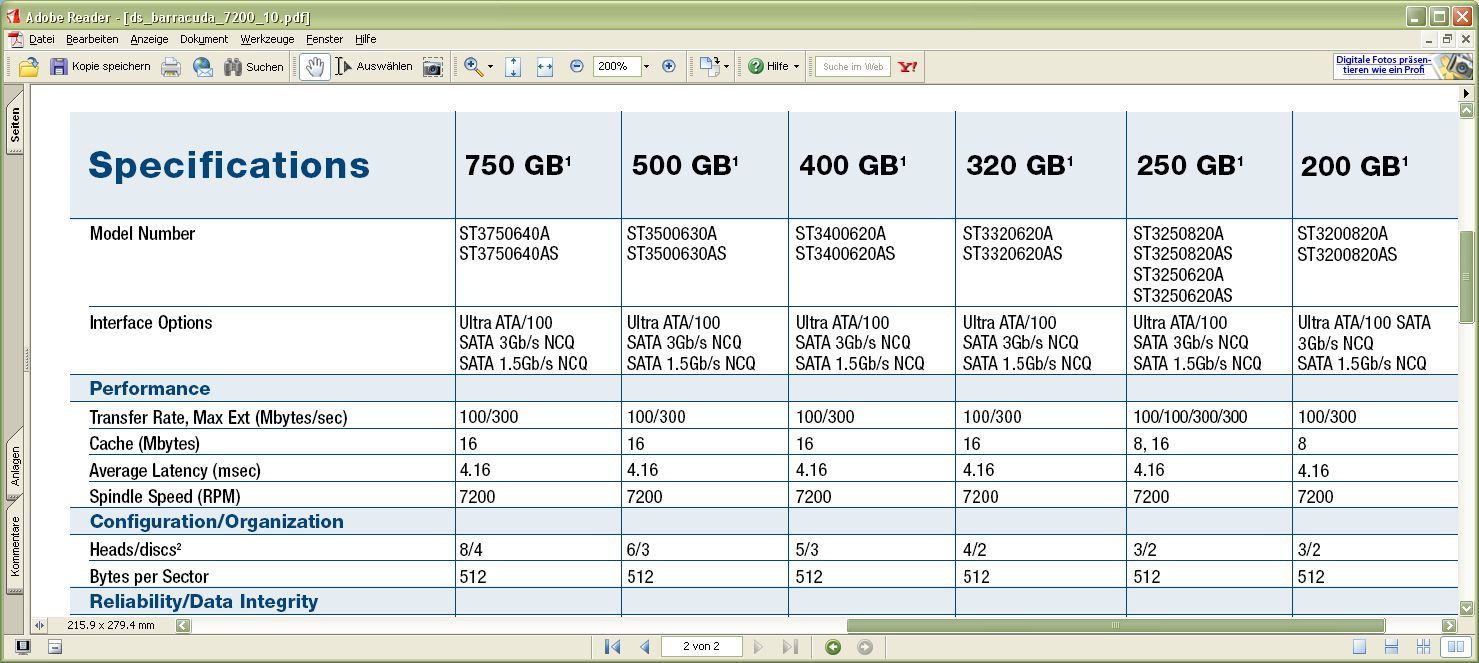The image size is (1479, 663).
Task: Click the Specifications heading
Action: (229, 165)
